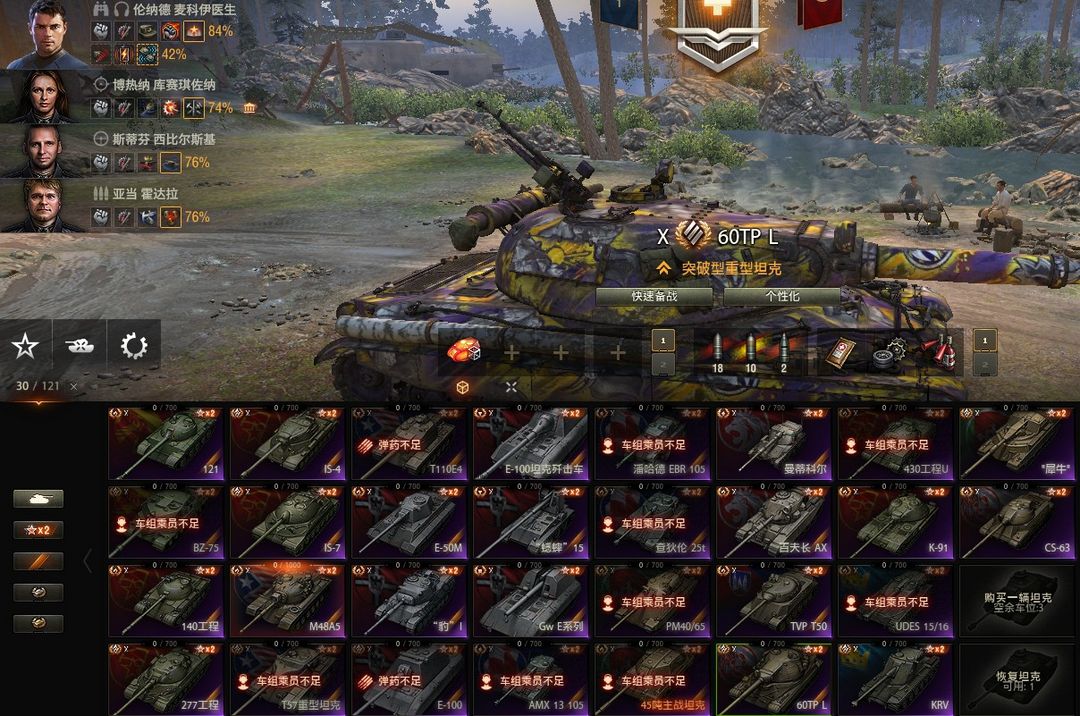This screenshot has width=1080, height=716.
Task: Toggle the ×2 star bonus filter
Action: point(39,529)
